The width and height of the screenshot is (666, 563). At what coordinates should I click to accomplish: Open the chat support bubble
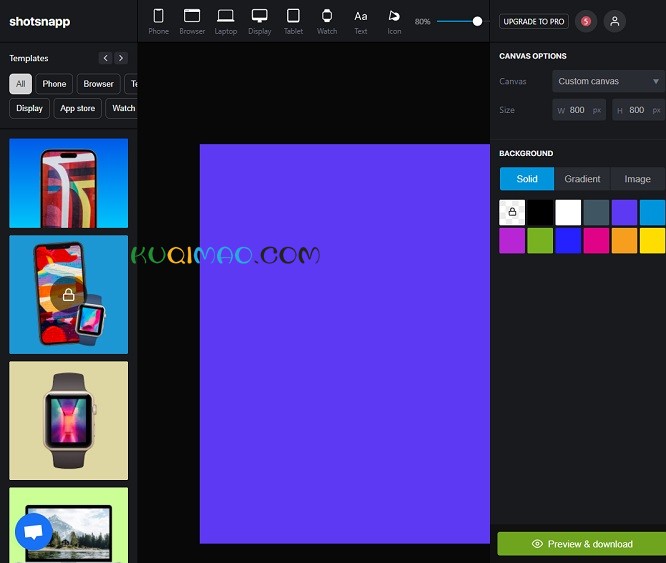click(34, 532)
